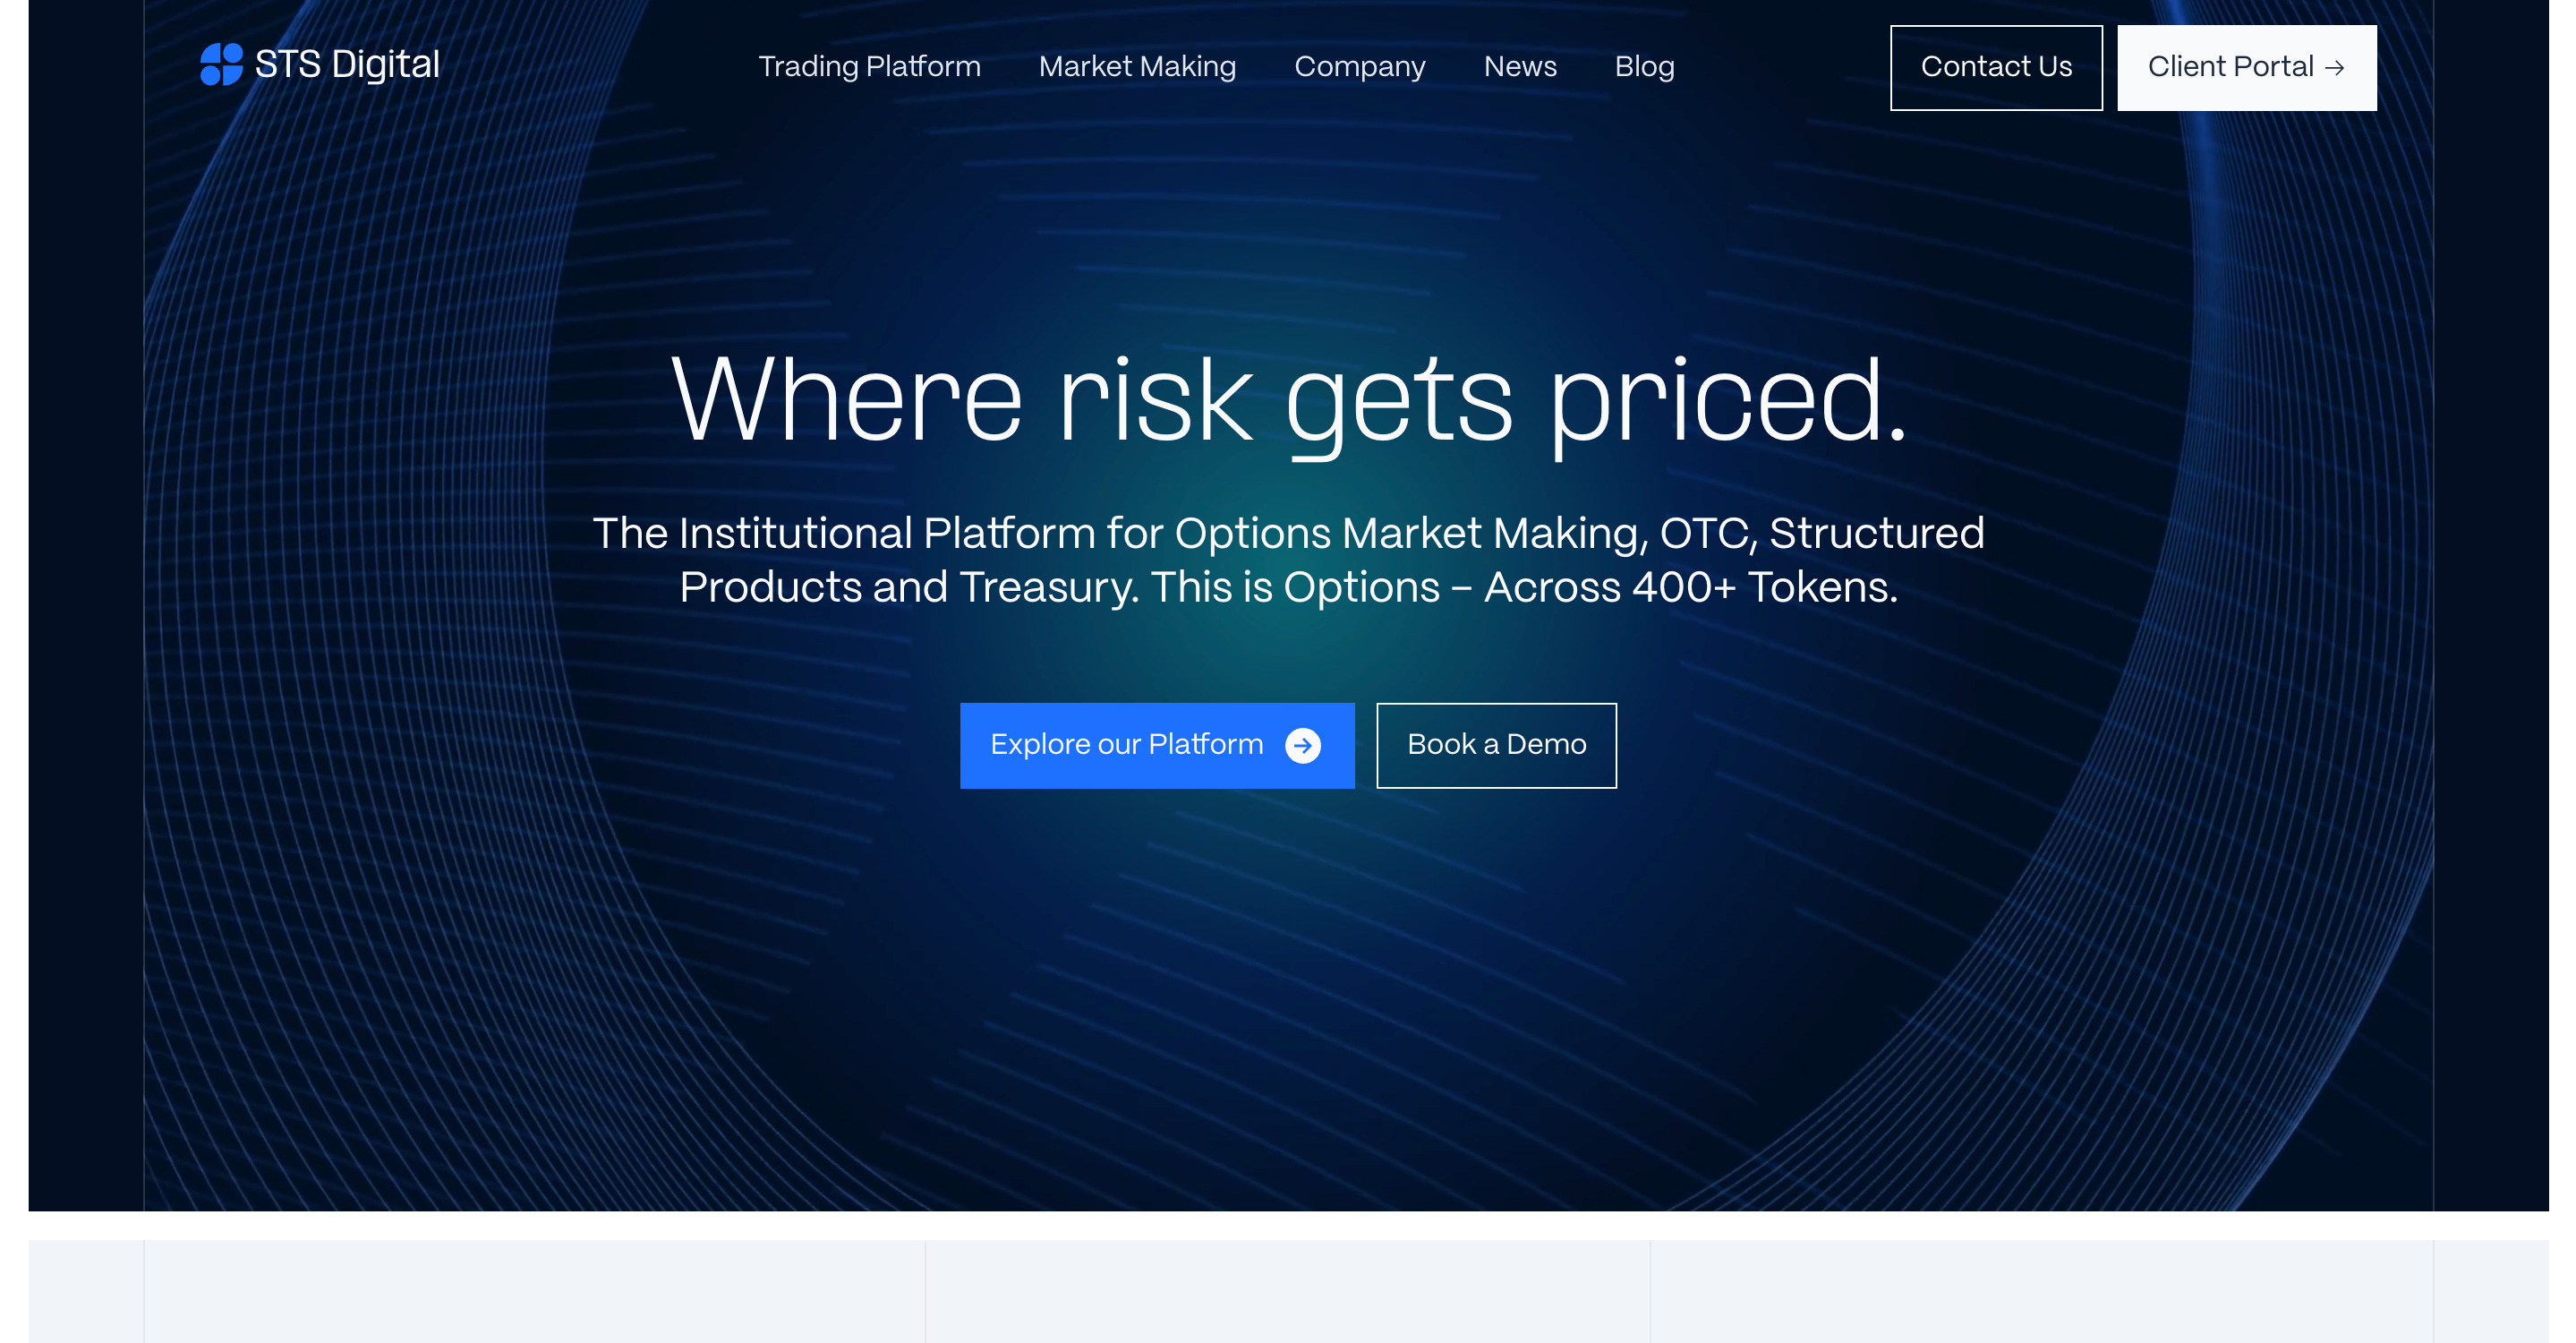Expand the Company navigation menu

1359,67
